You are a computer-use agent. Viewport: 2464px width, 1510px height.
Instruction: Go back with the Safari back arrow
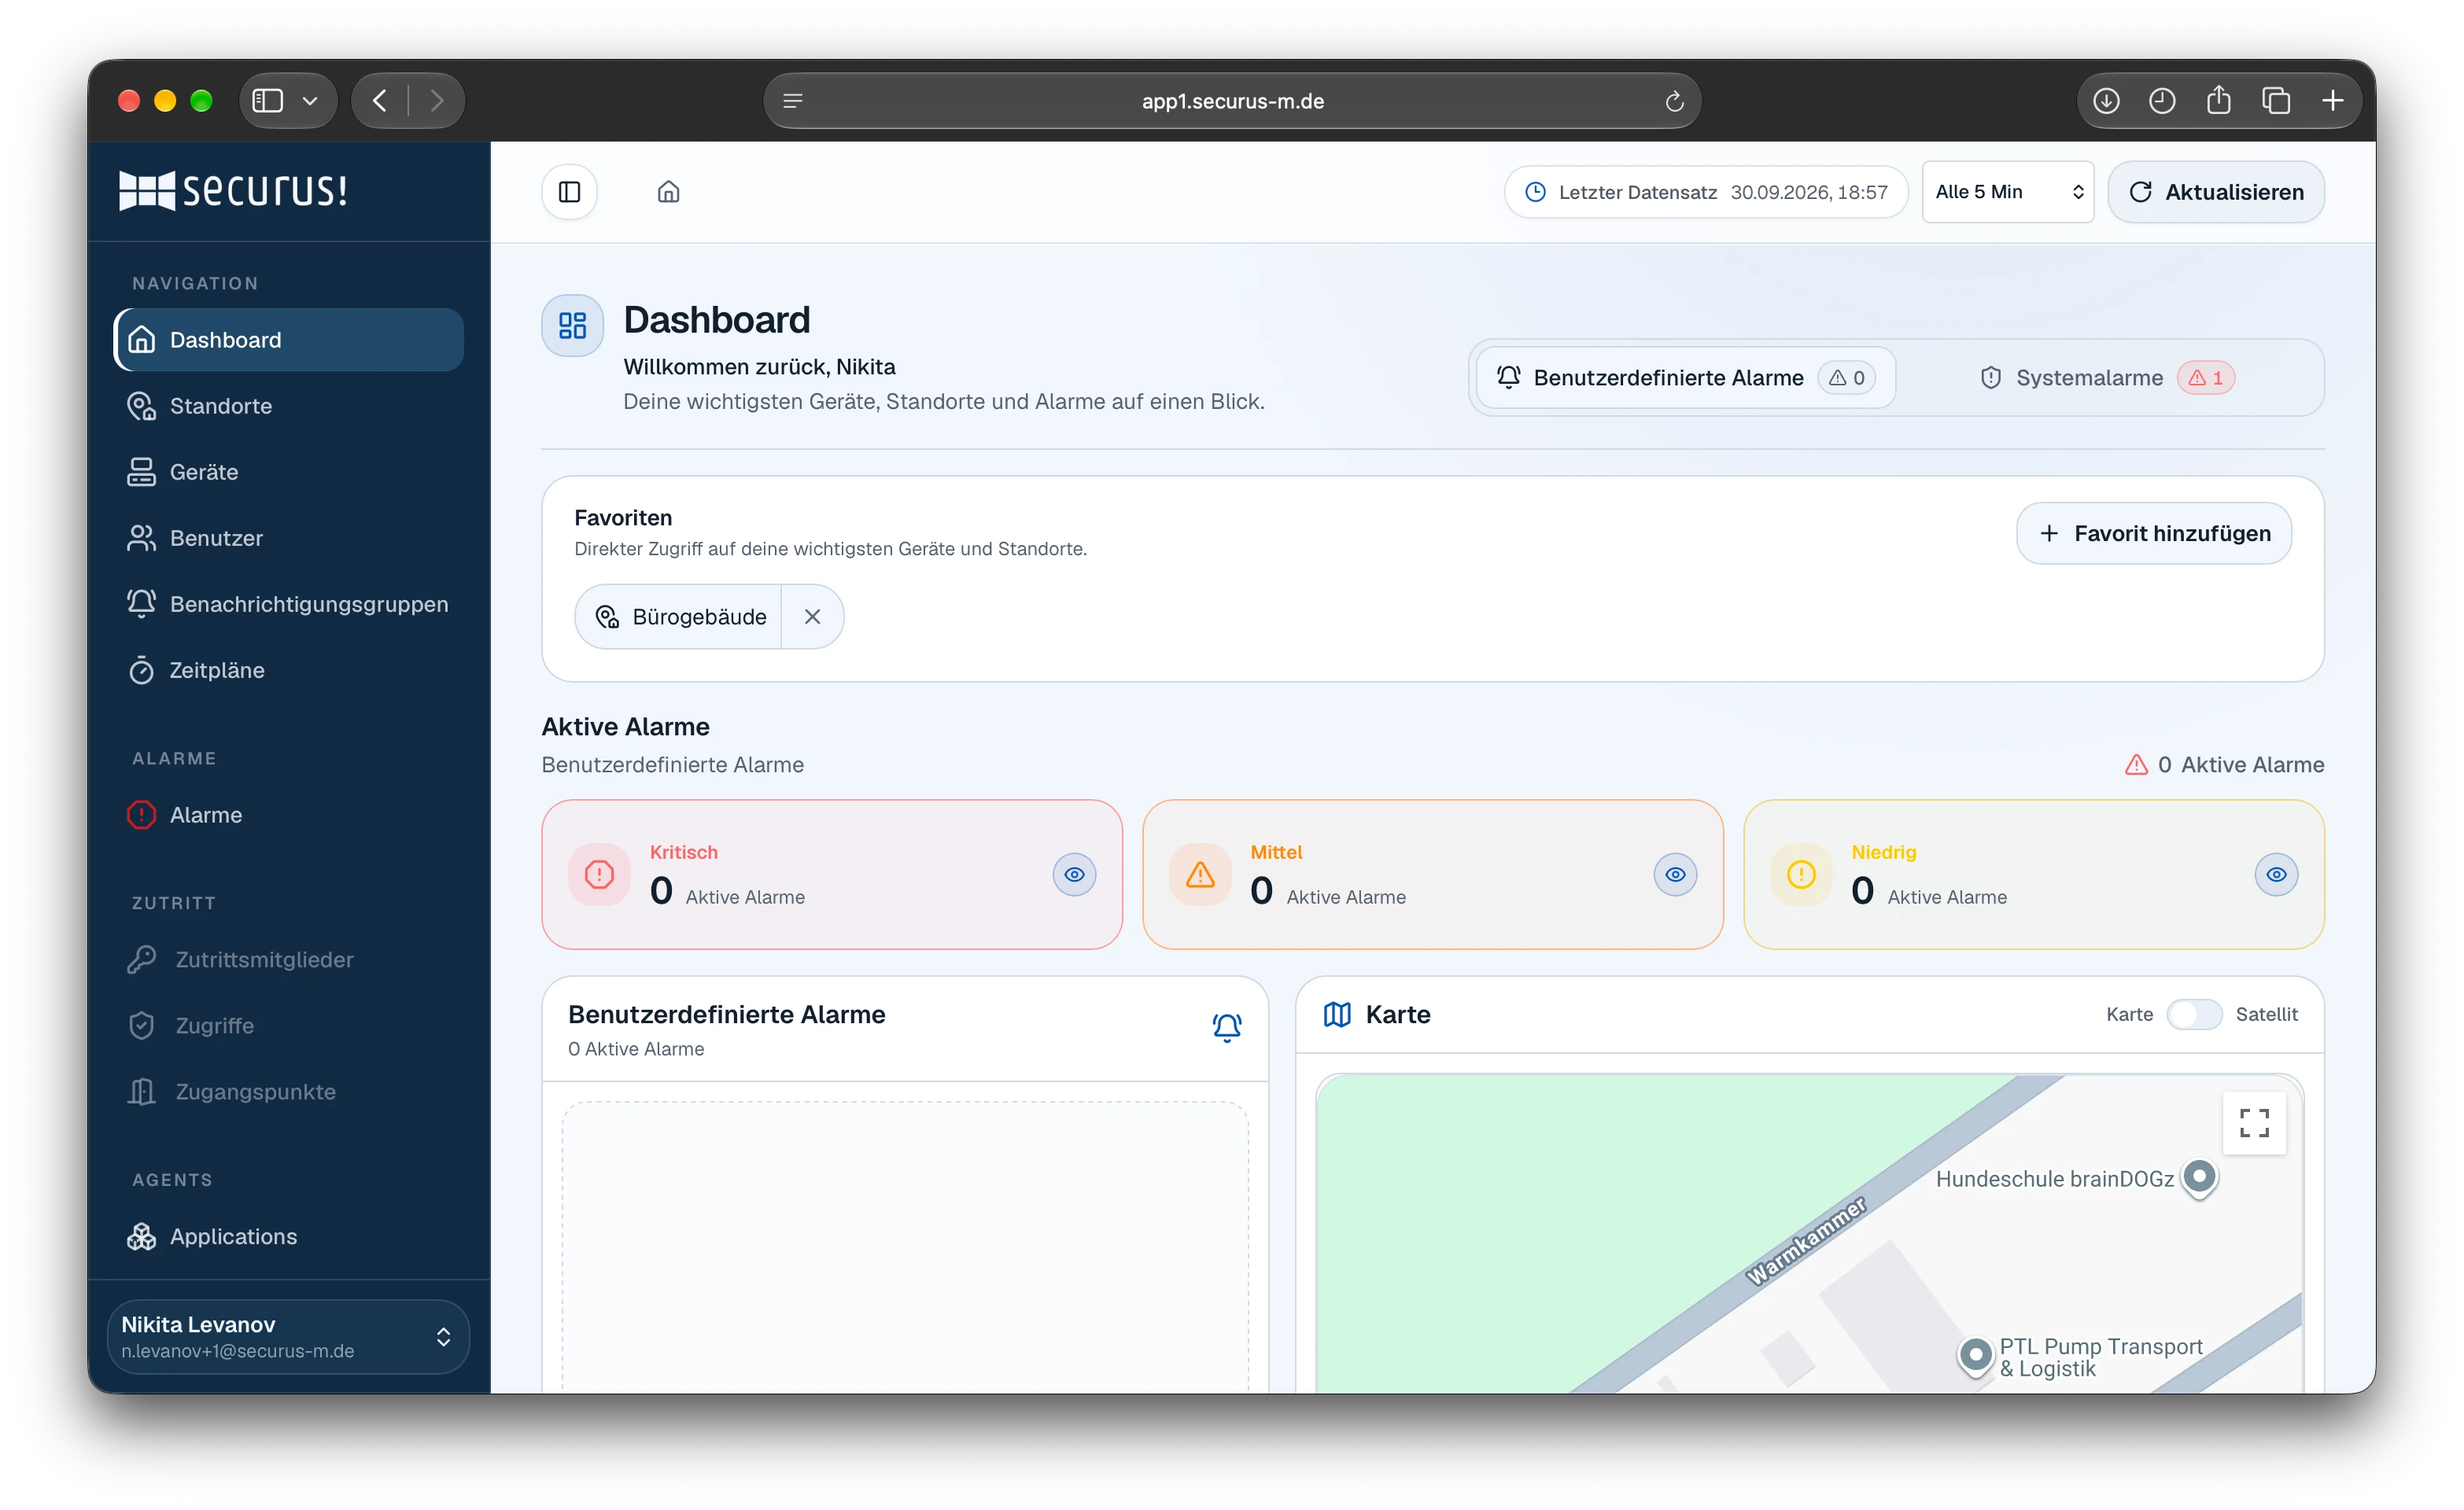[x=380, y=101]
